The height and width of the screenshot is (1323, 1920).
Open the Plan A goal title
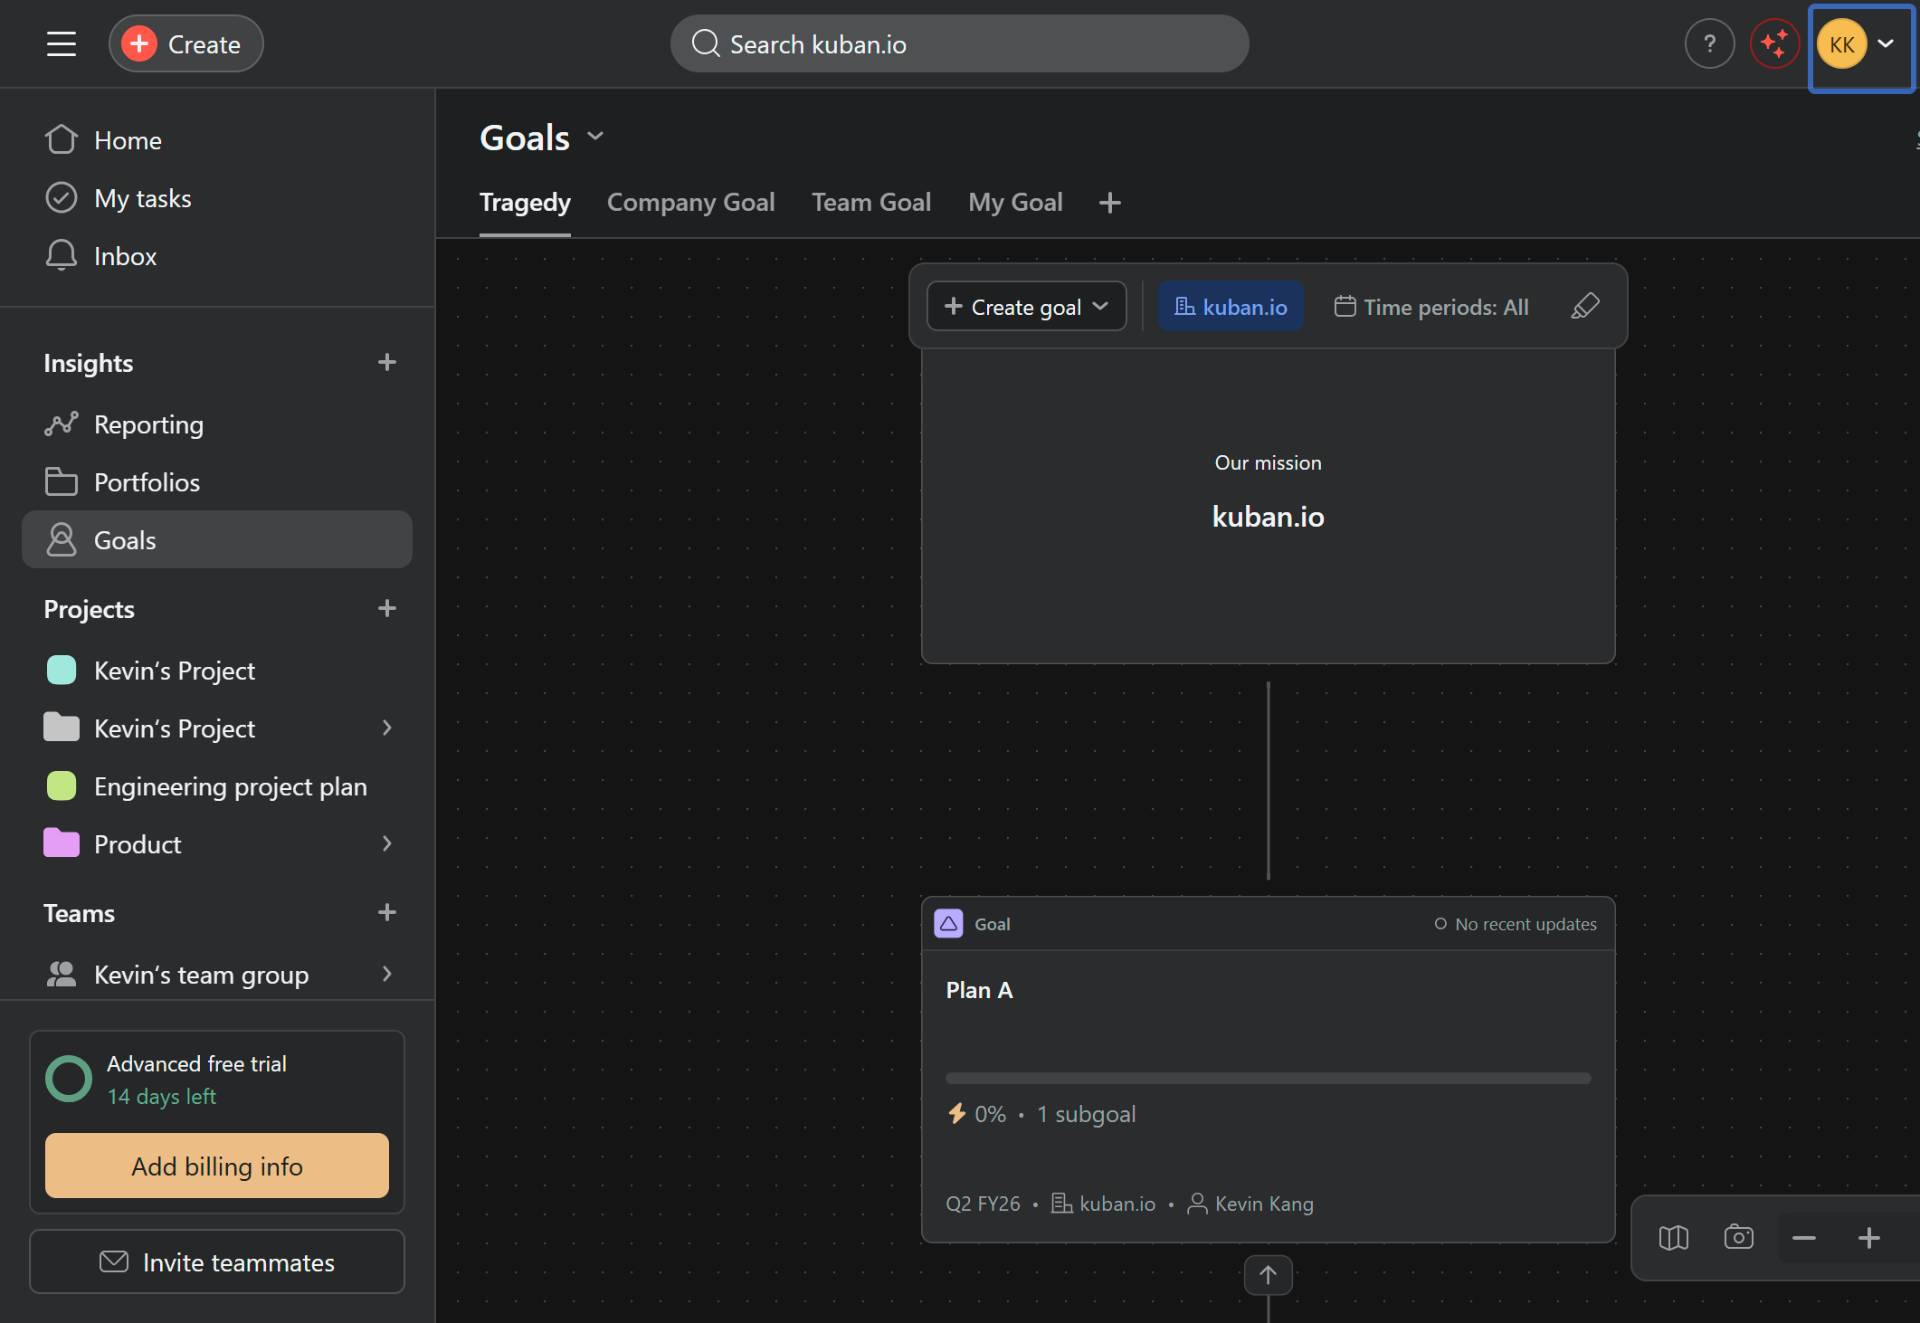tap(979, 990)
